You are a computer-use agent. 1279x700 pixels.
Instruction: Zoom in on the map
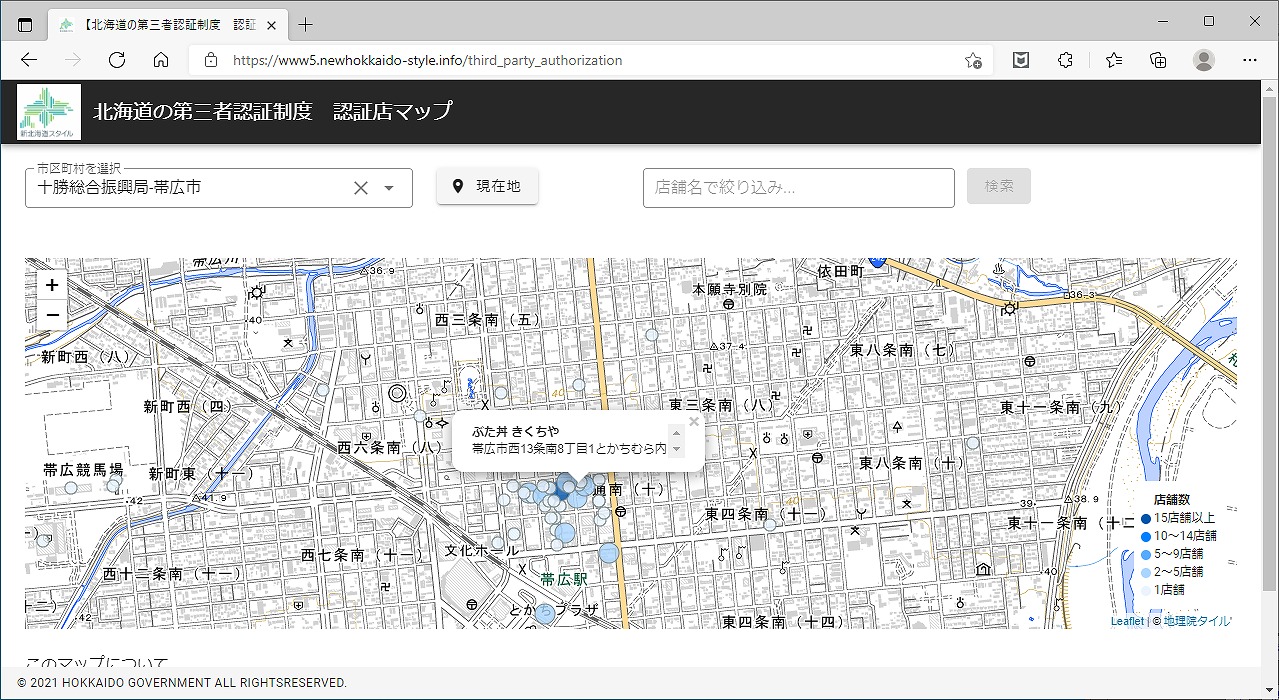(x=52, y=285)
